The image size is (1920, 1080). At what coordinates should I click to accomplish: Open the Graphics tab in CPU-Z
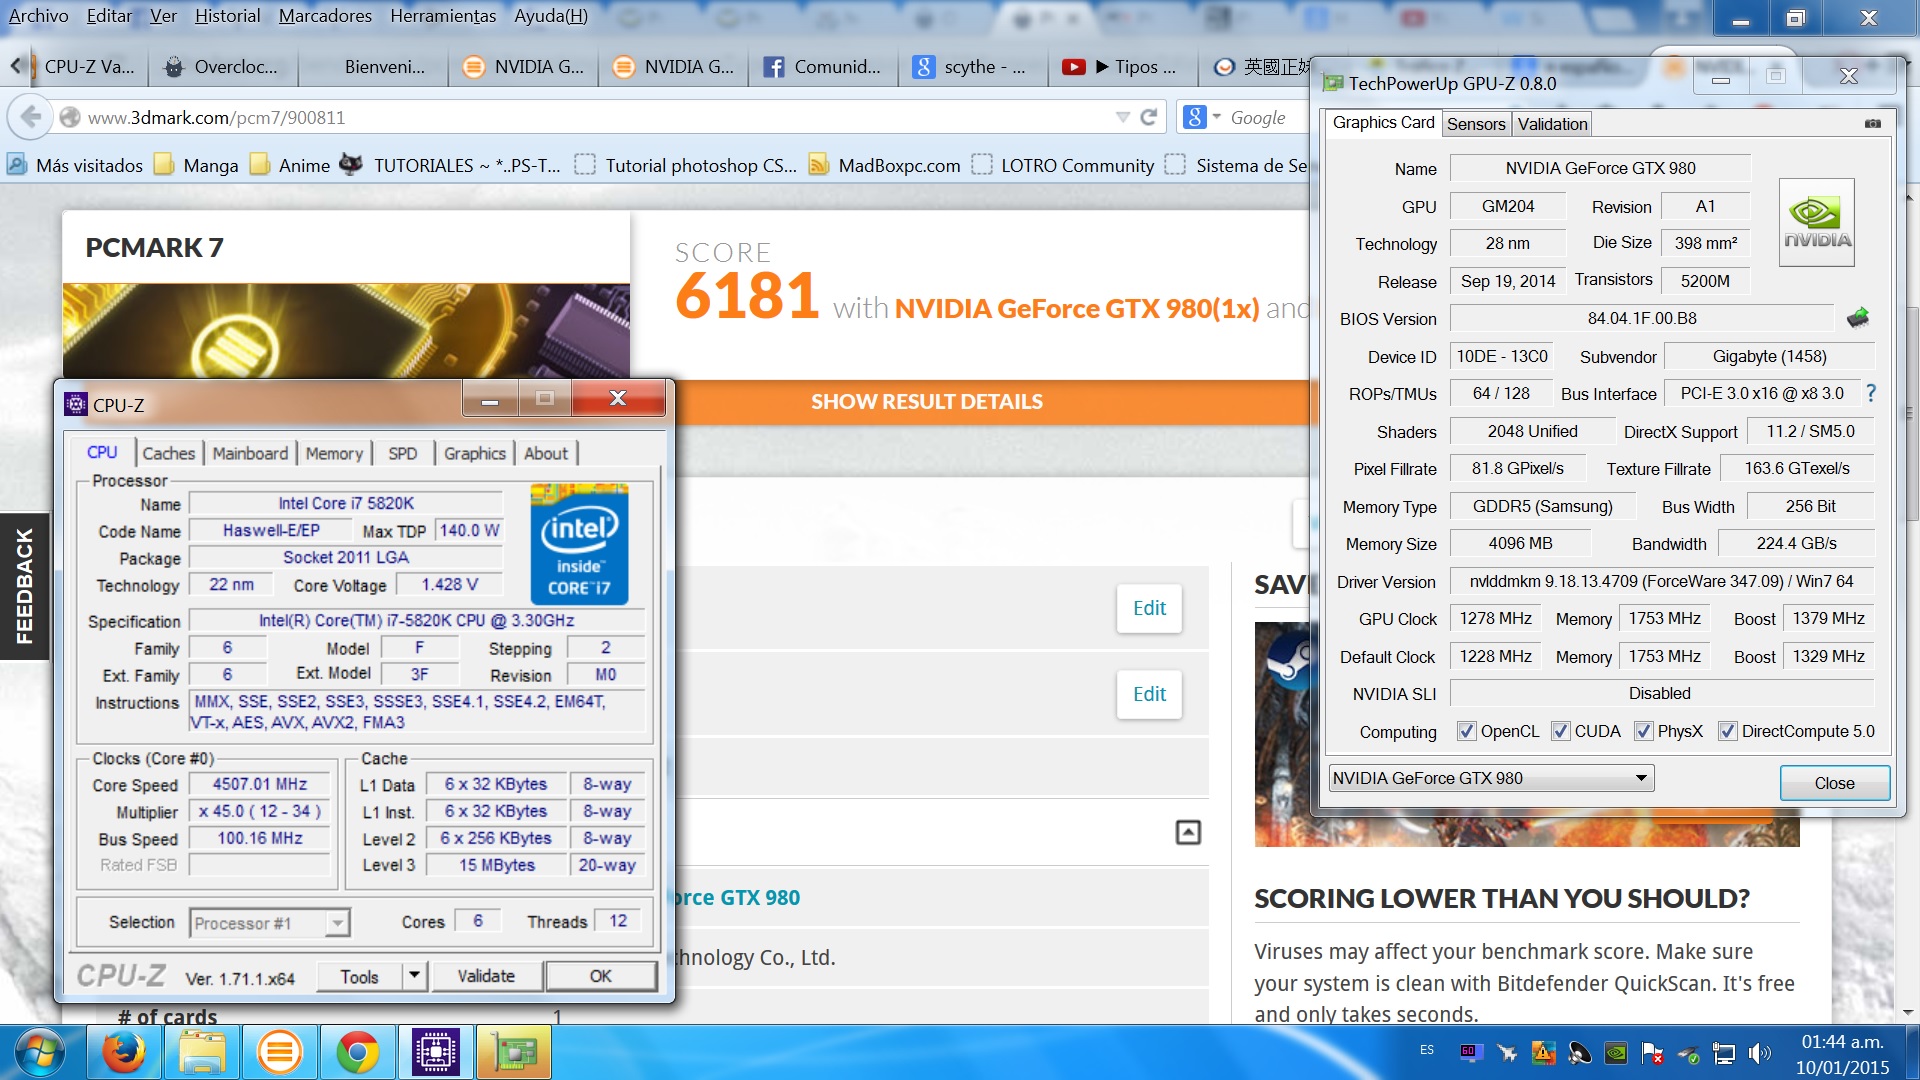click(x=475, y=453)
